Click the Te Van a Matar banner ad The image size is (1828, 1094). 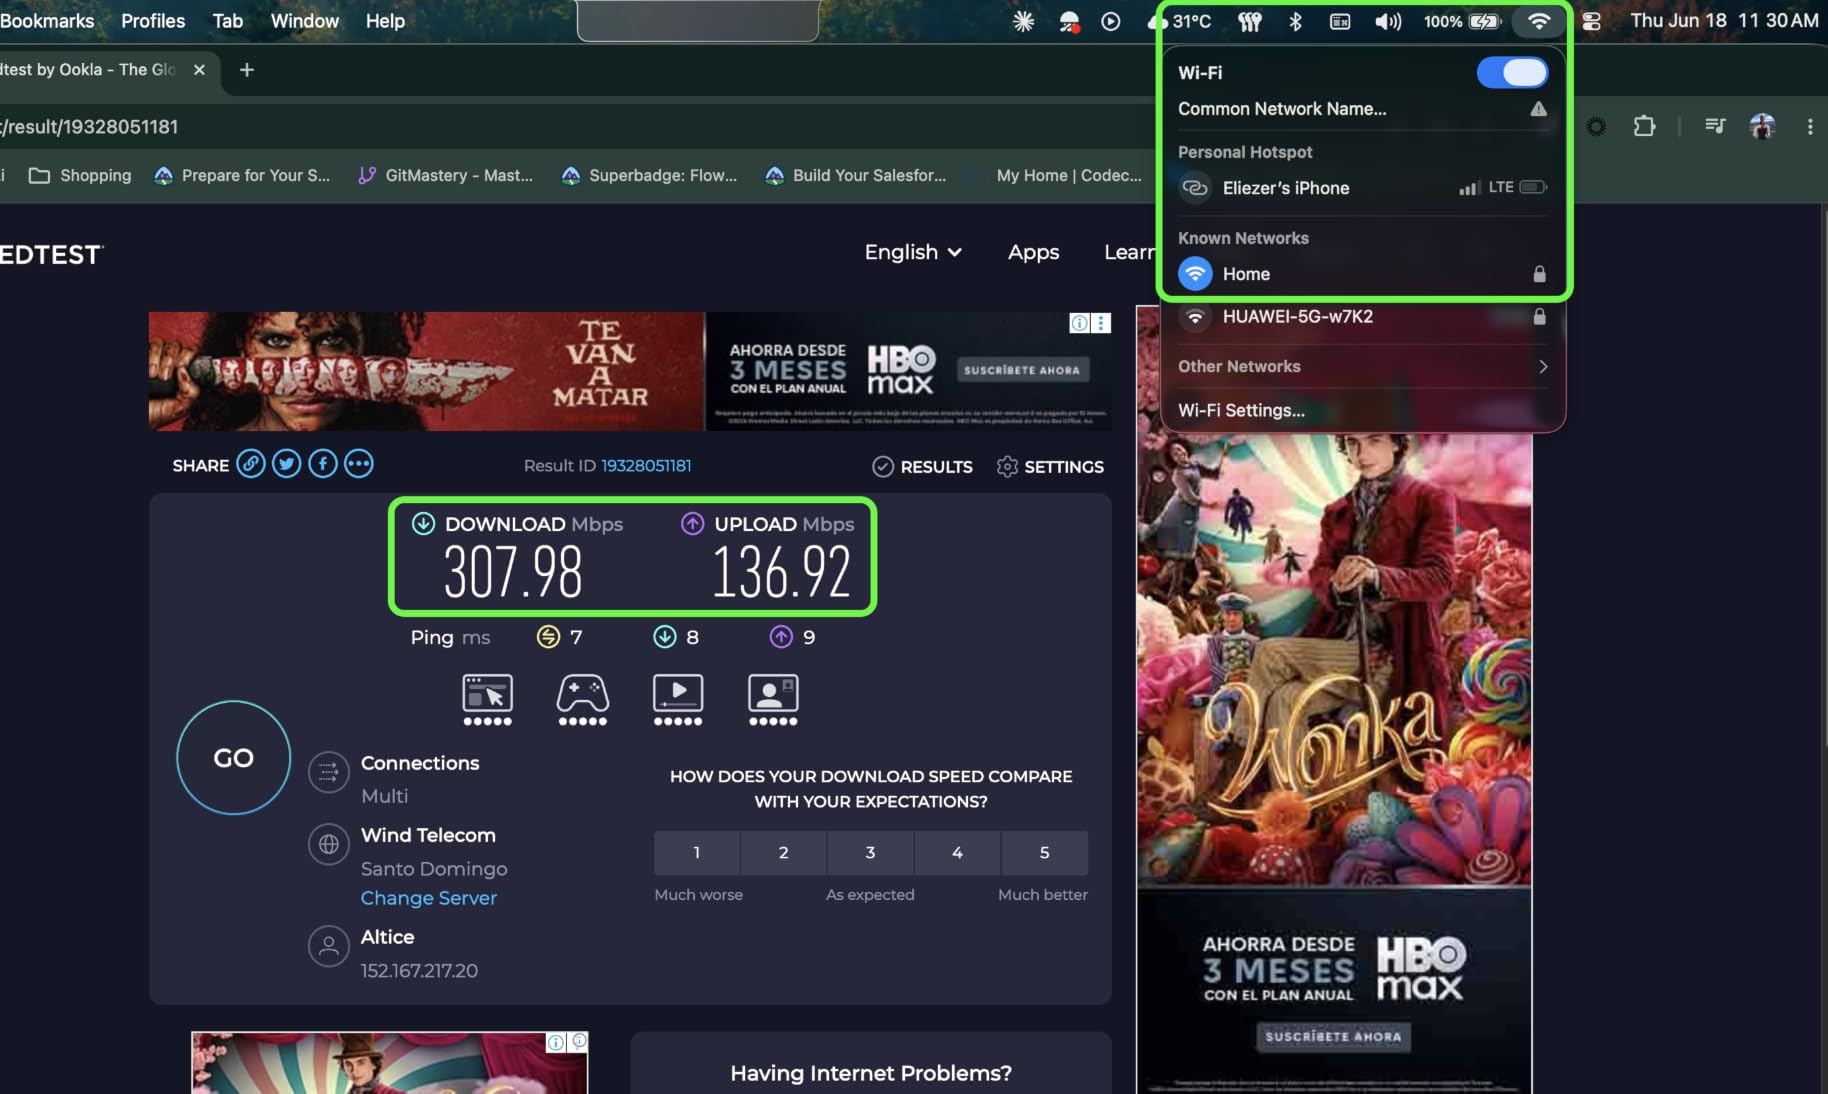pos(426,371)
